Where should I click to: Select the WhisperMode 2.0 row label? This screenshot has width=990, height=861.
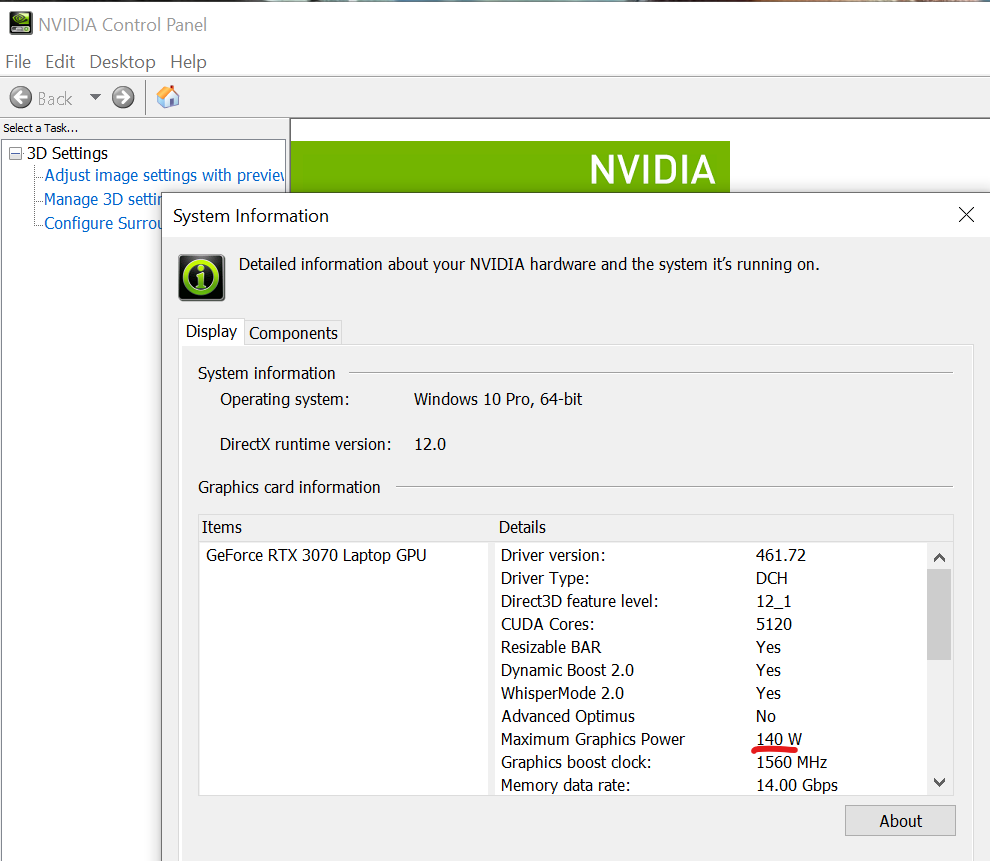click(x=563, y=694)
